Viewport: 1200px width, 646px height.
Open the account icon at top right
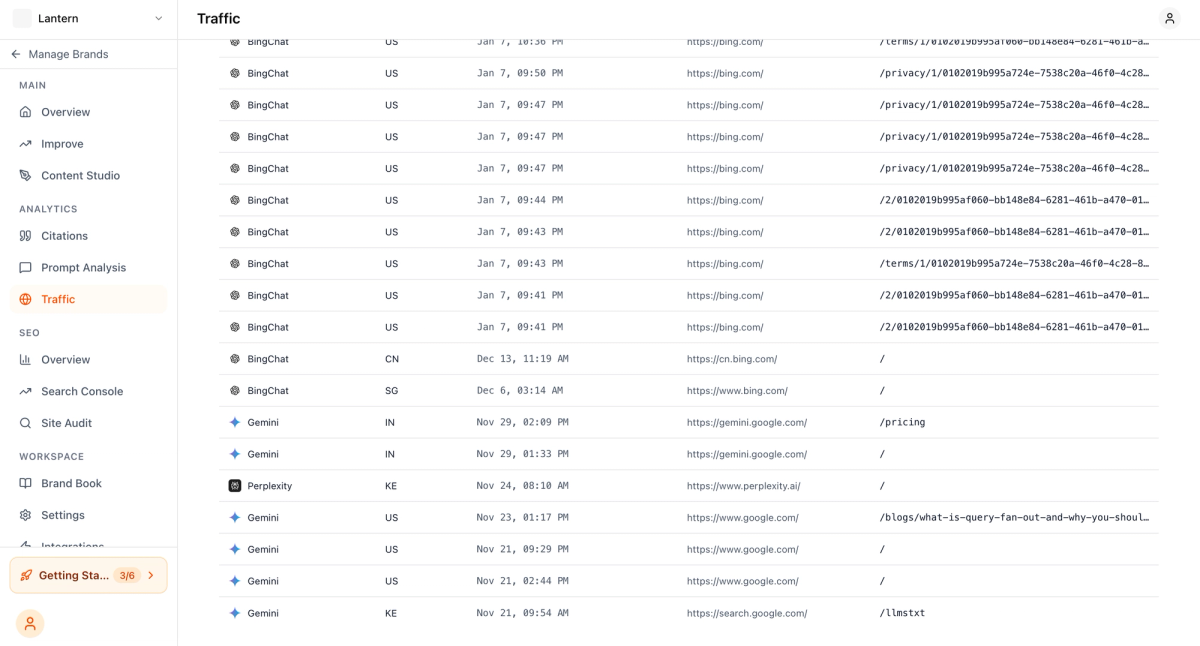coord(1169,18)
